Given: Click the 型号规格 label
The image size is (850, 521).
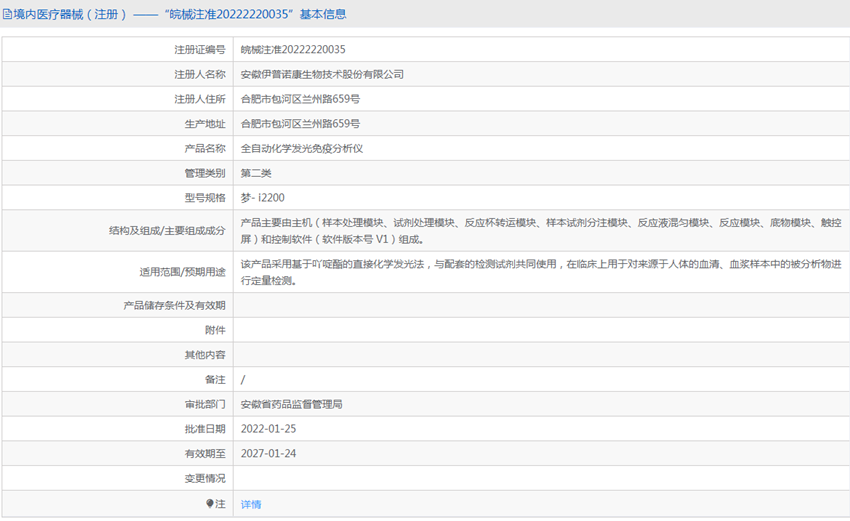Looking at the screenshot, I should (205, 198).
